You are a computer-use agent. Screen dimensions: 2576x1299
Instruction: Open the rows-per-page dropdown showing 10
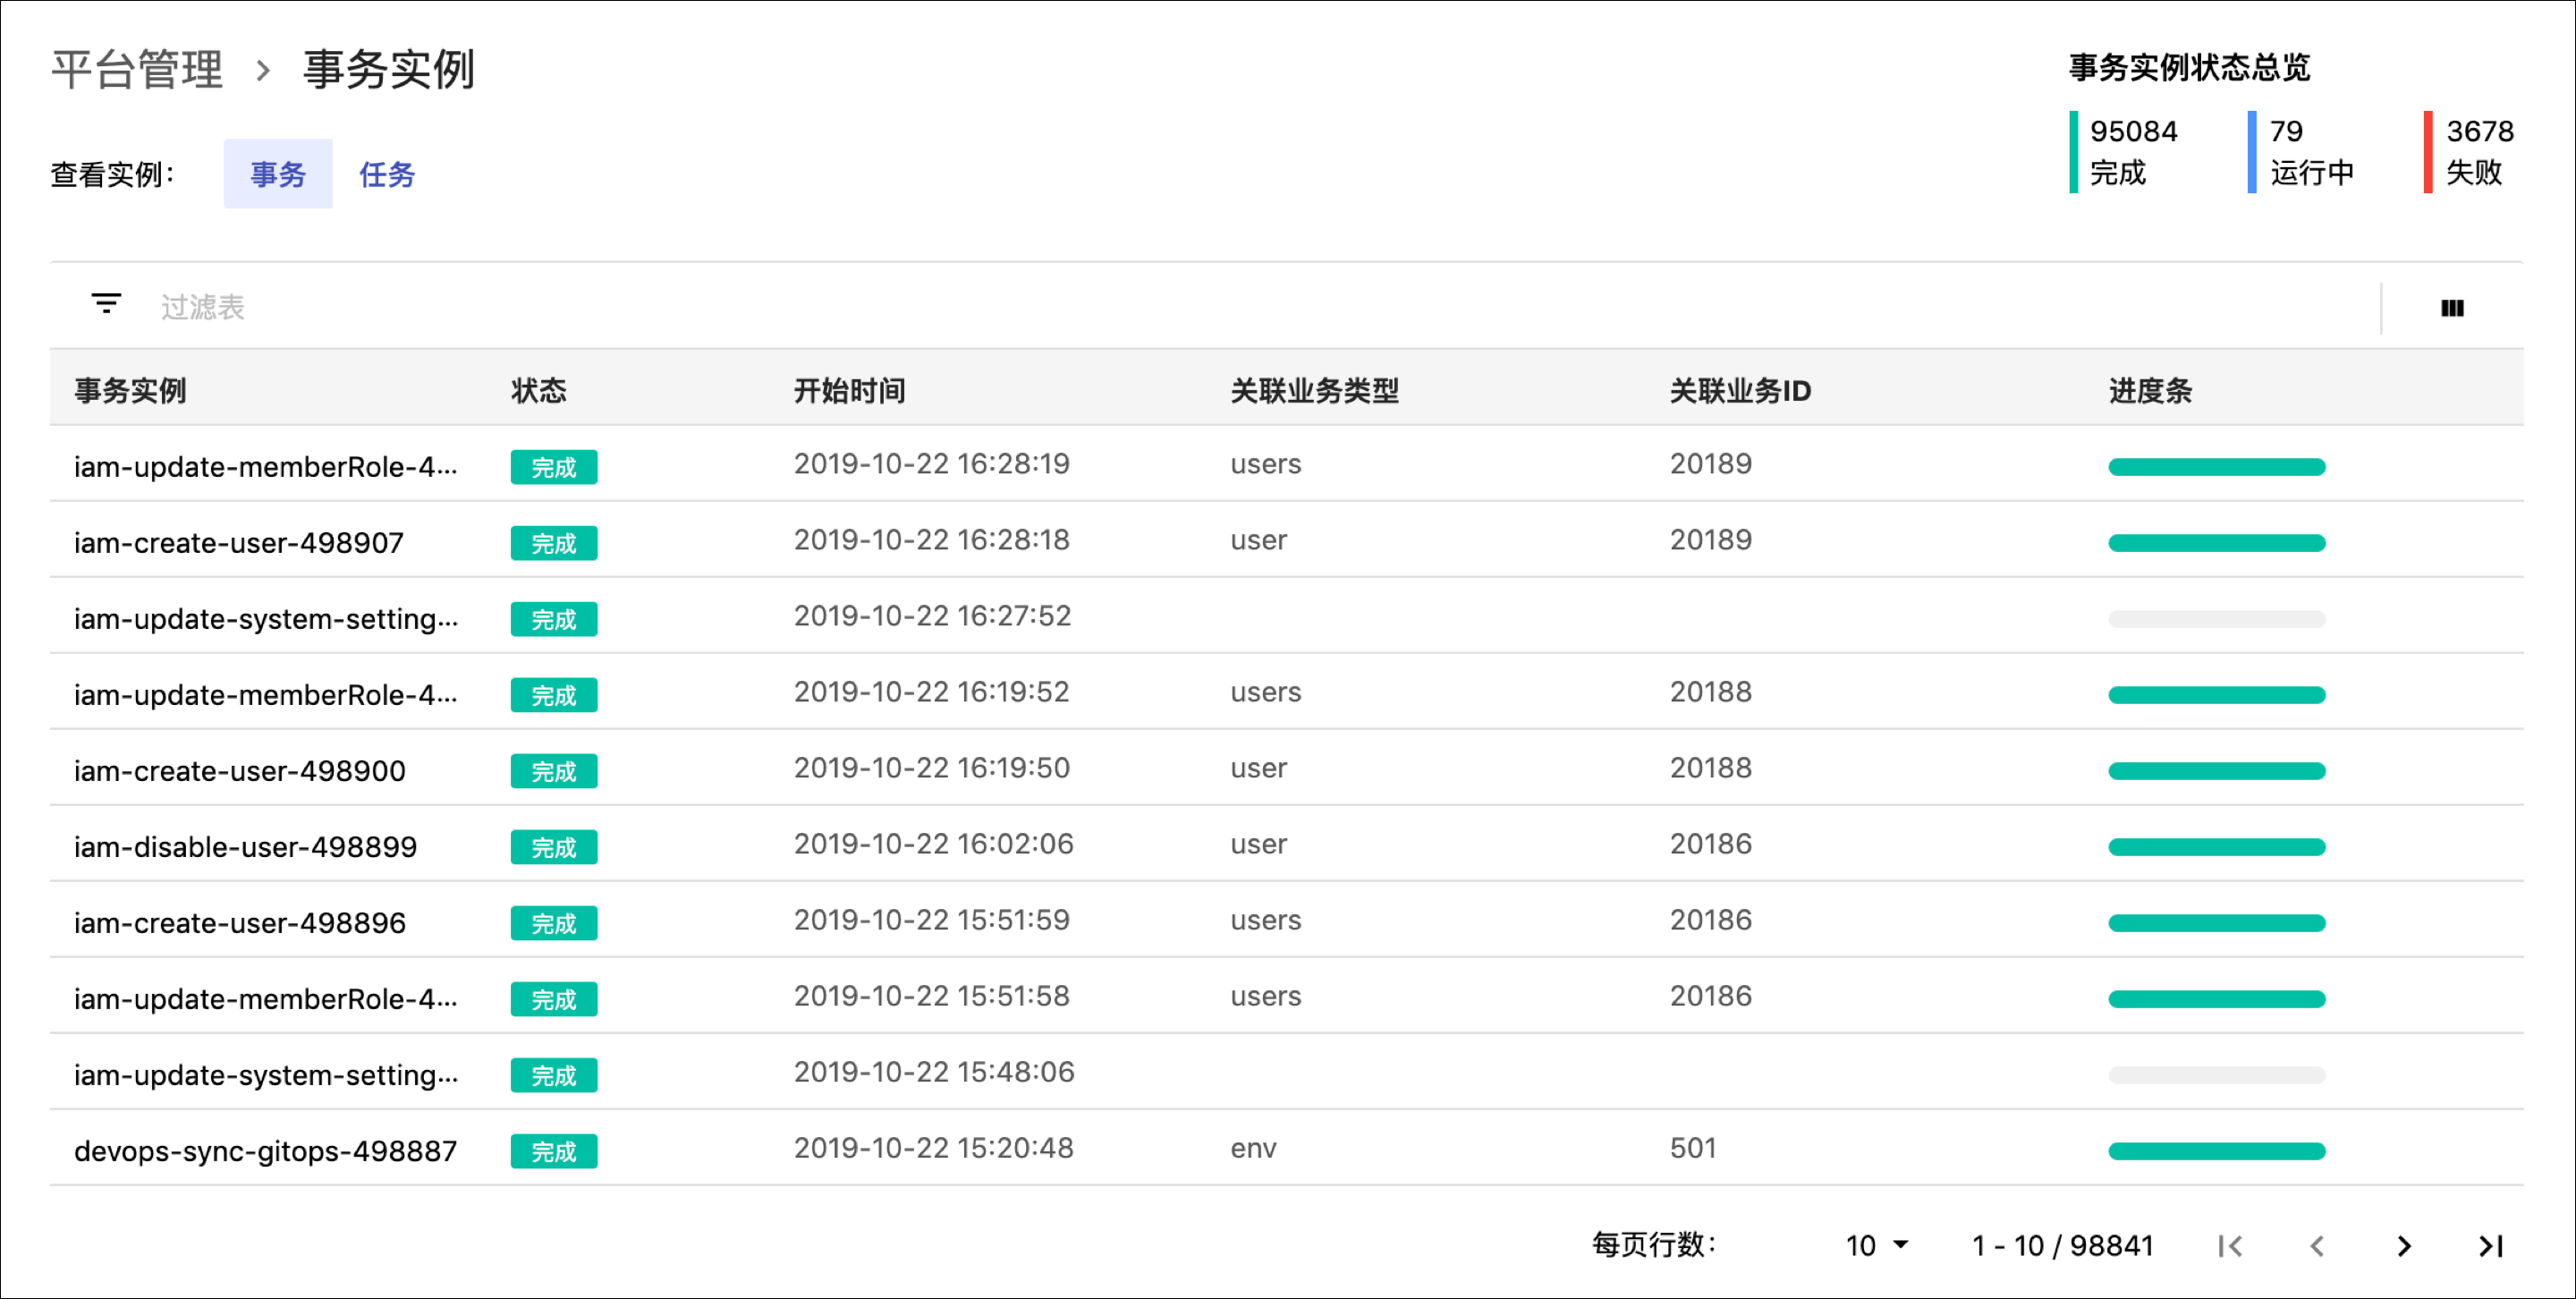click(x=1877, y=1246)
